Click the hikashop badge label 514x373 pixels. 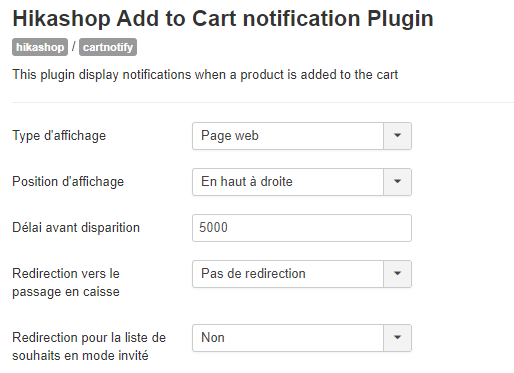pos(40,47)
